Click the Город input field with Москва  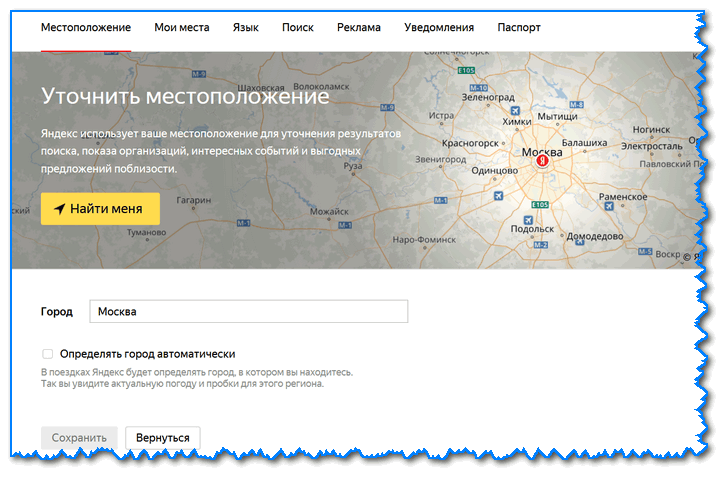pos(249,312)
